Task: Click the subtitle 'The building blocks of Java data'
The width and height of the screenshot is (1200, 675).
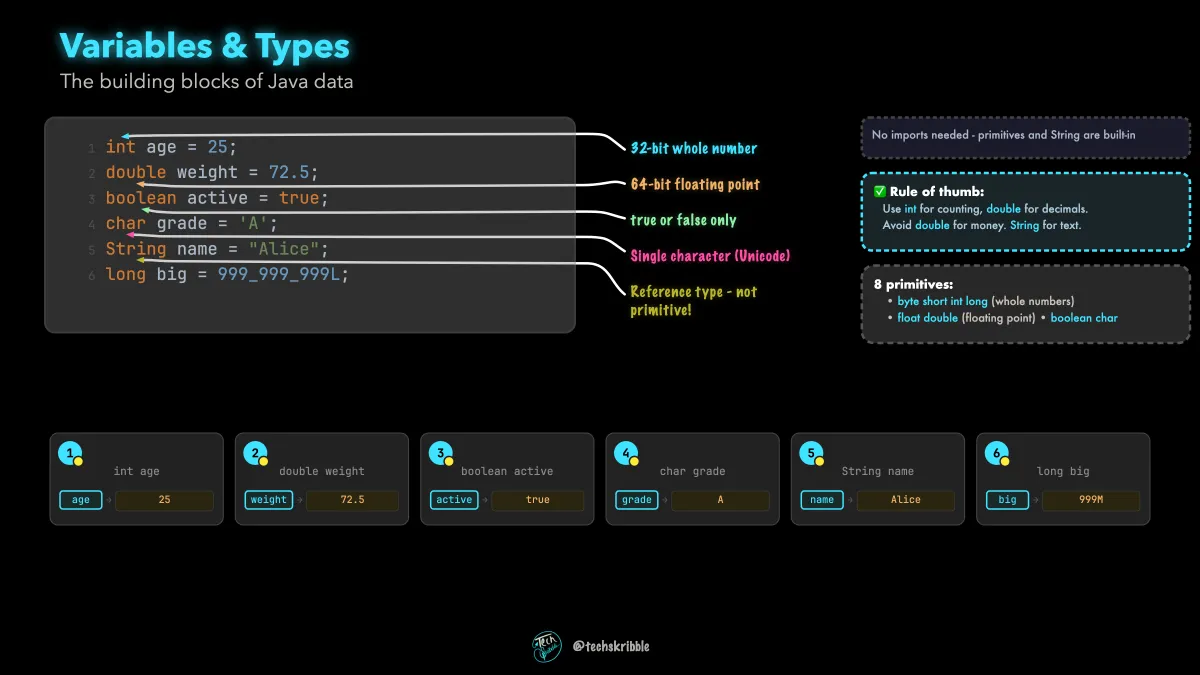Action: click(207, 81)
